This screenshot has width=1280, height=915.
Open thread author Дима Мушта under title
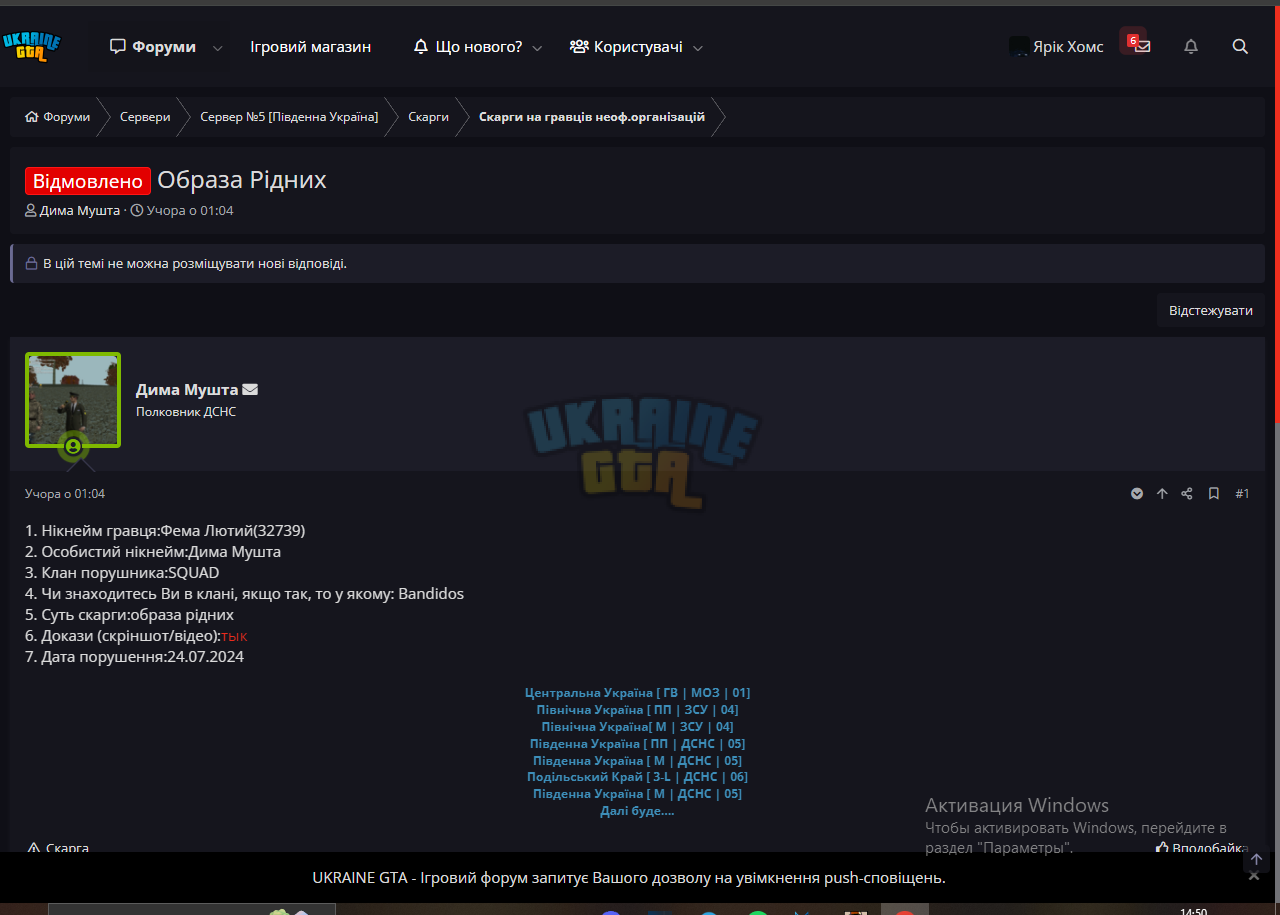click(79, 211)
